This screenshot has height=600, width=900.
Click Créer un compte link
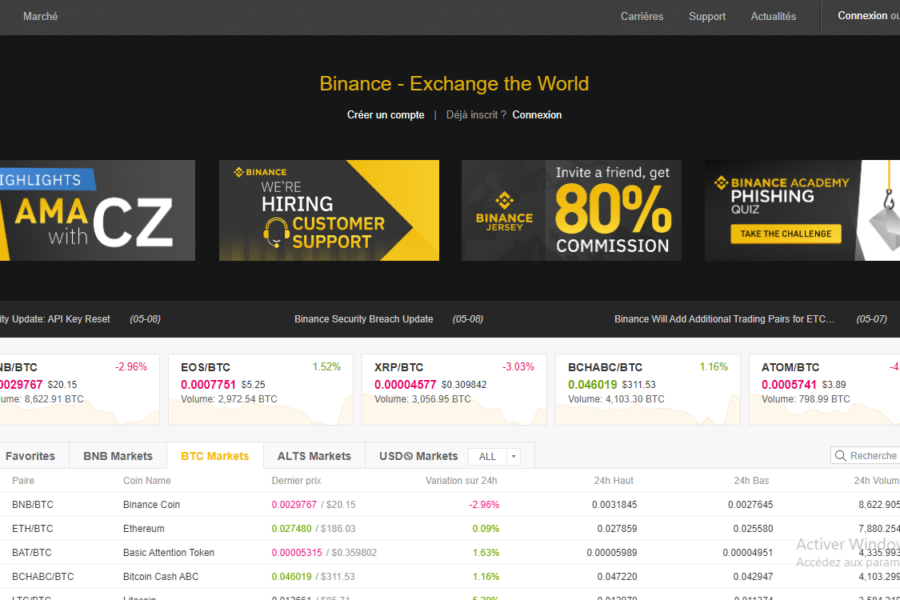tap(385, 115)
